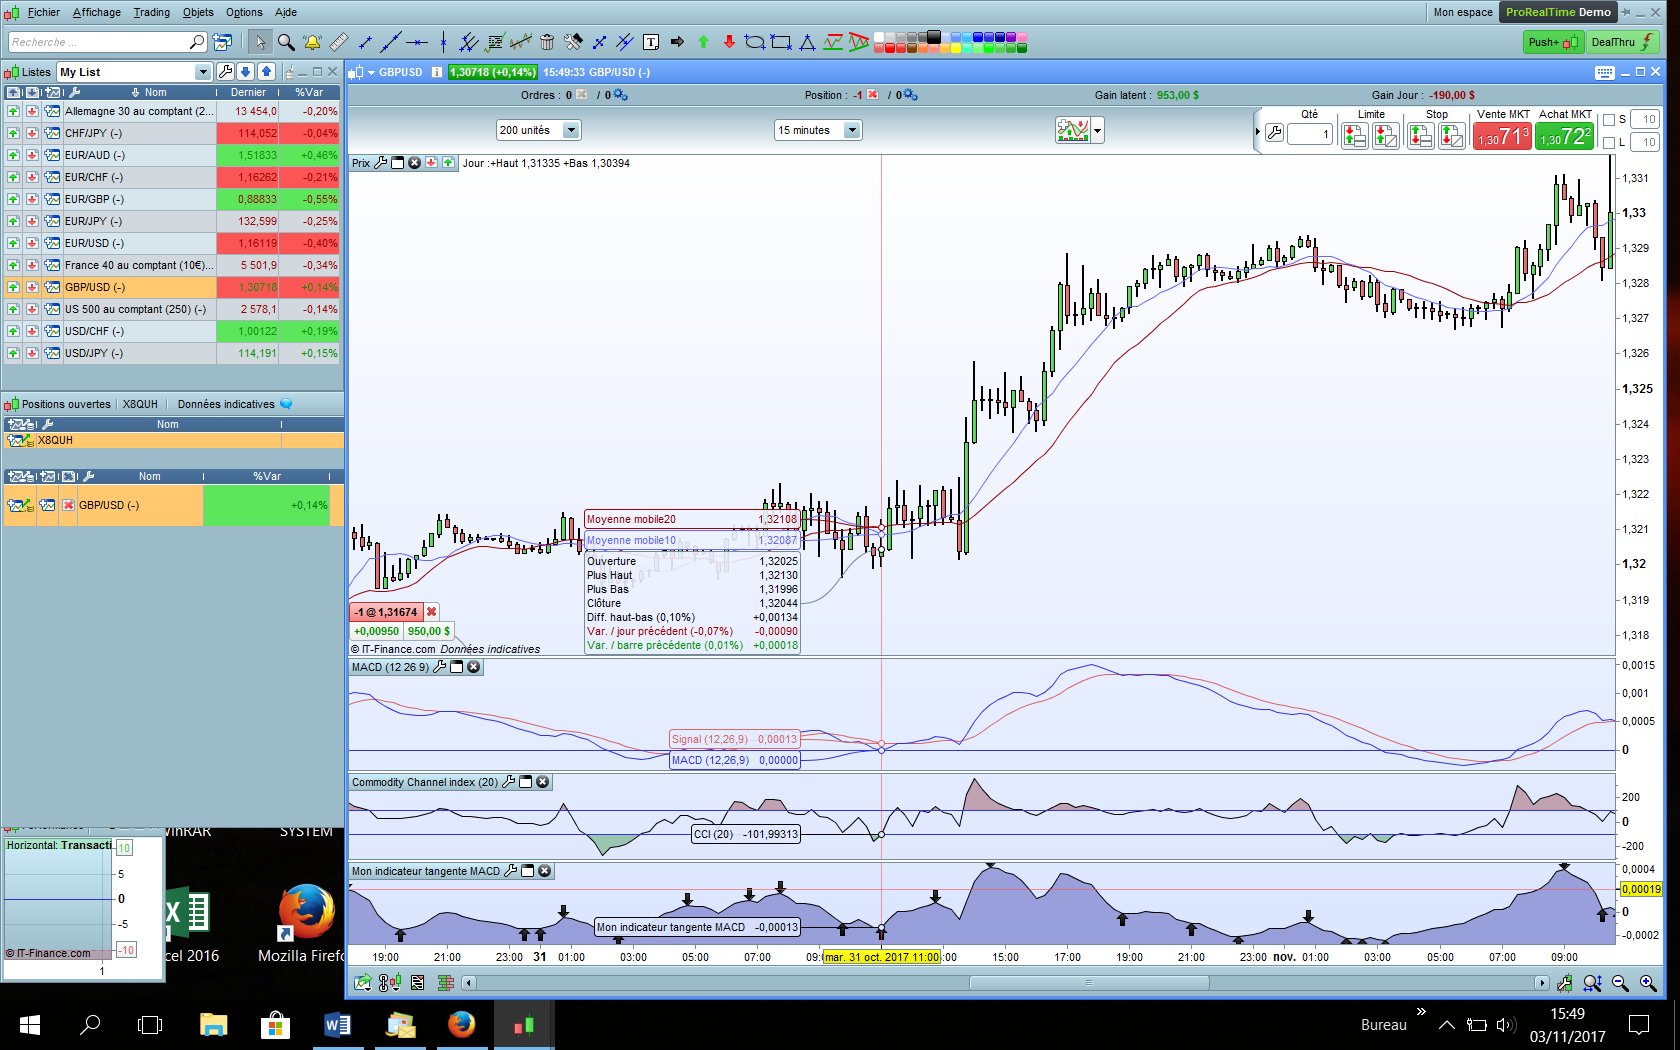Select the red down arrow drawing tool
Viewport: 1680px width, 1050px height.
click(x=729, y=42)
